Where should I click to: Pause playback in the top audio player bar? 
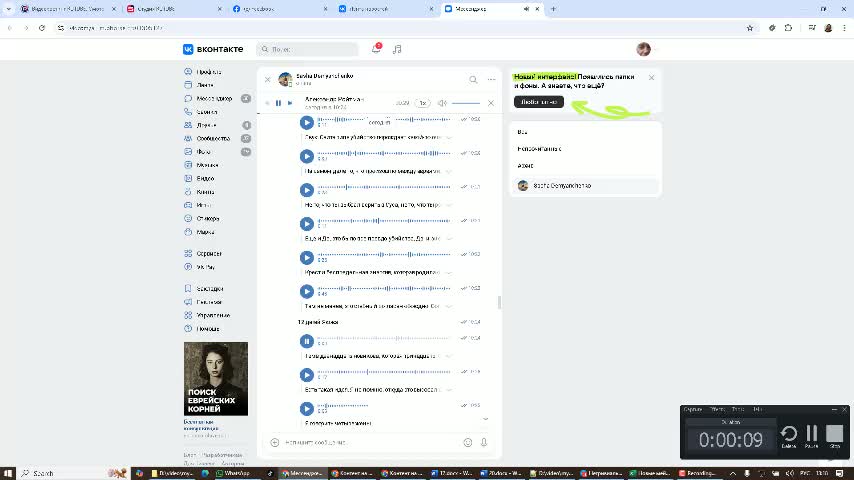[278, 103]
